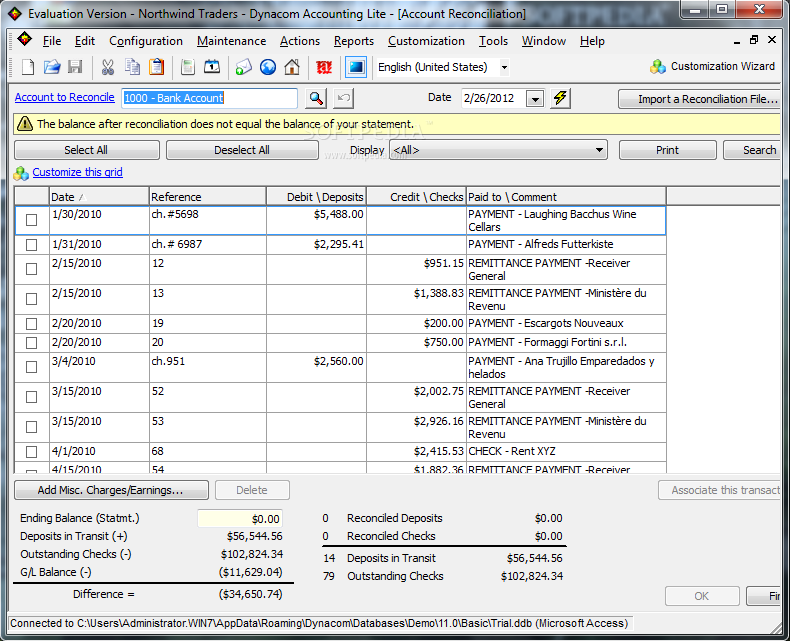The width and height of the screenshot is (790, 641).
Task: Check the row for ch.951
Action: 31,367
